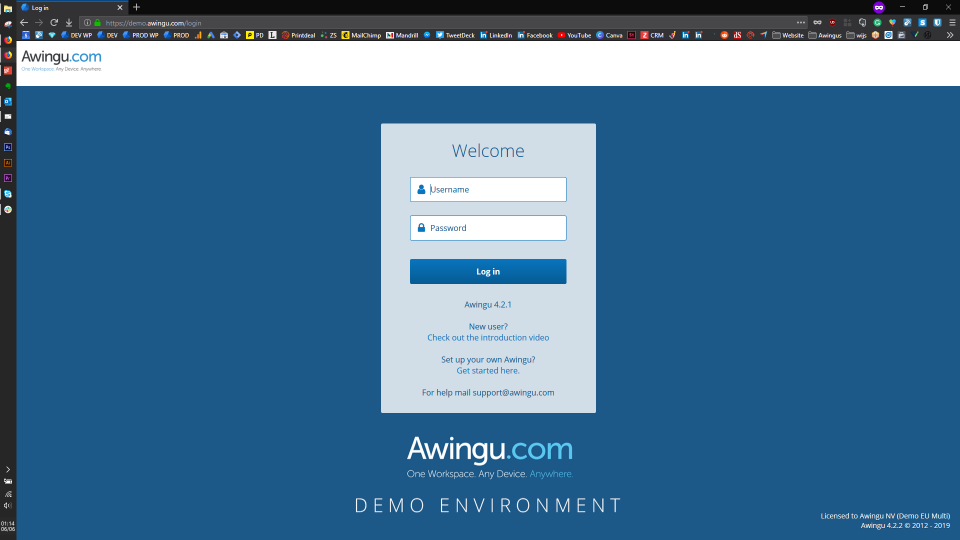
Task: Click the reader glasses icon in toolbar
Action: (x=817, y=23)
